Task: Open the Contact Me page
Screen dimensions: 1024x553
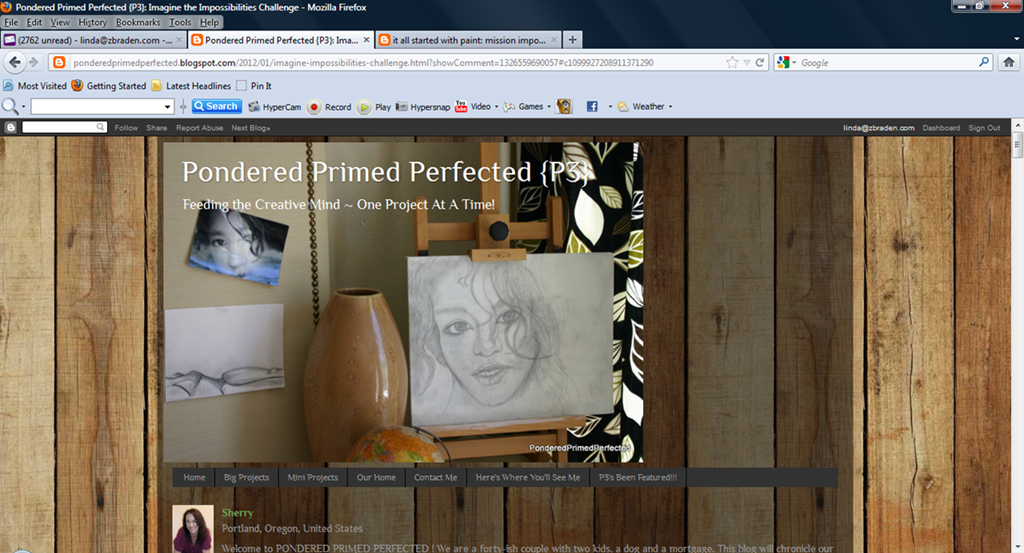Action: click(436, 477)
